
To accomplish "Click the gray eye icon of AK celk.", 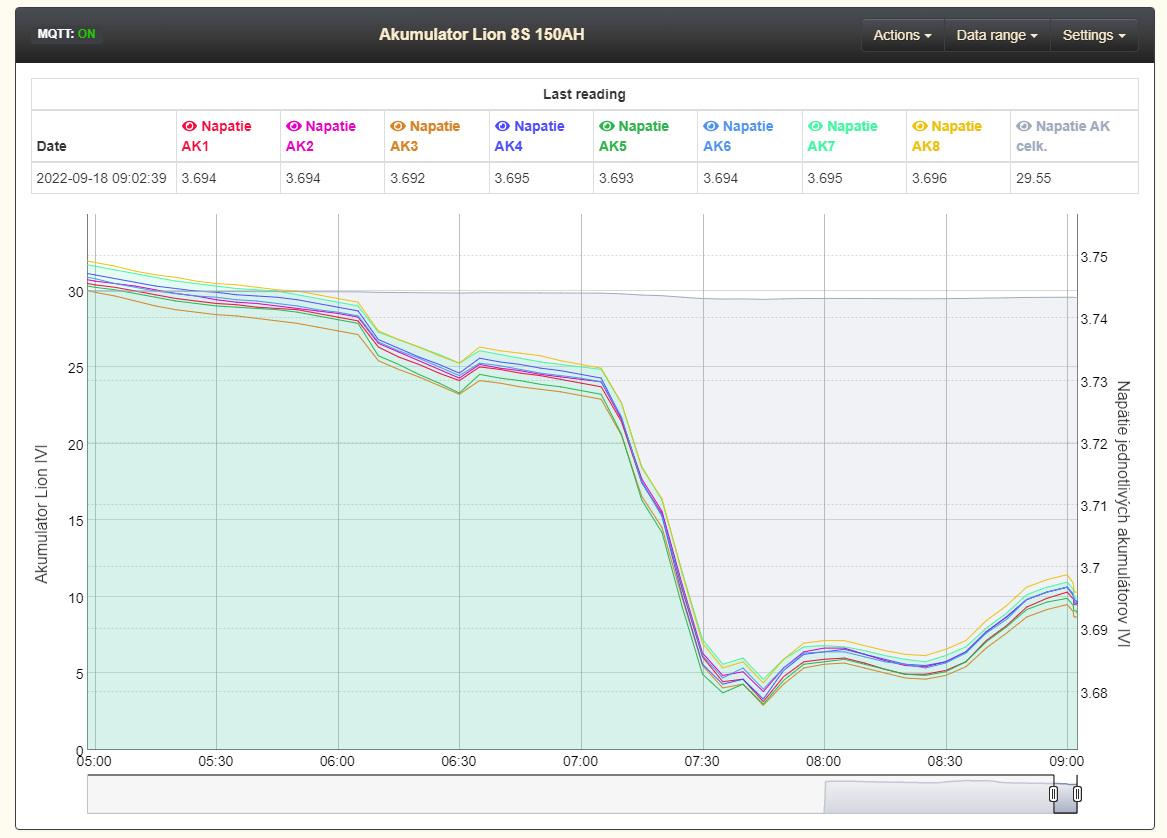I will pyautogui.click(x=1023, y=127).
